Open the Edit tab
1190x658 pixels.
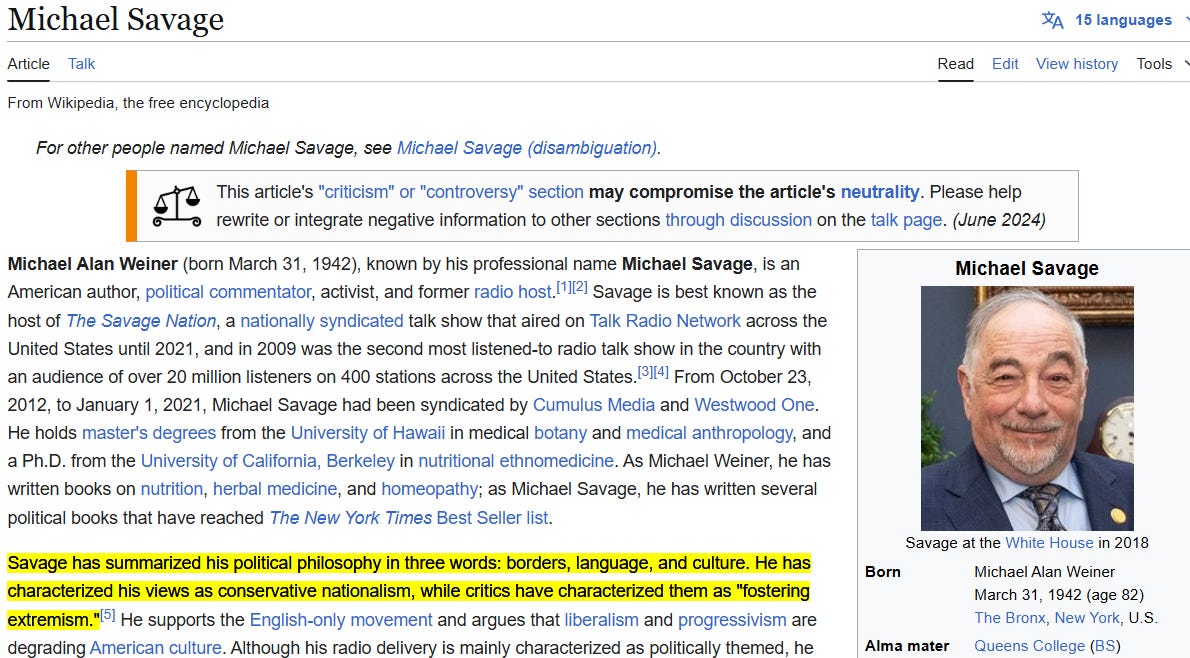tap(1005, 64)
